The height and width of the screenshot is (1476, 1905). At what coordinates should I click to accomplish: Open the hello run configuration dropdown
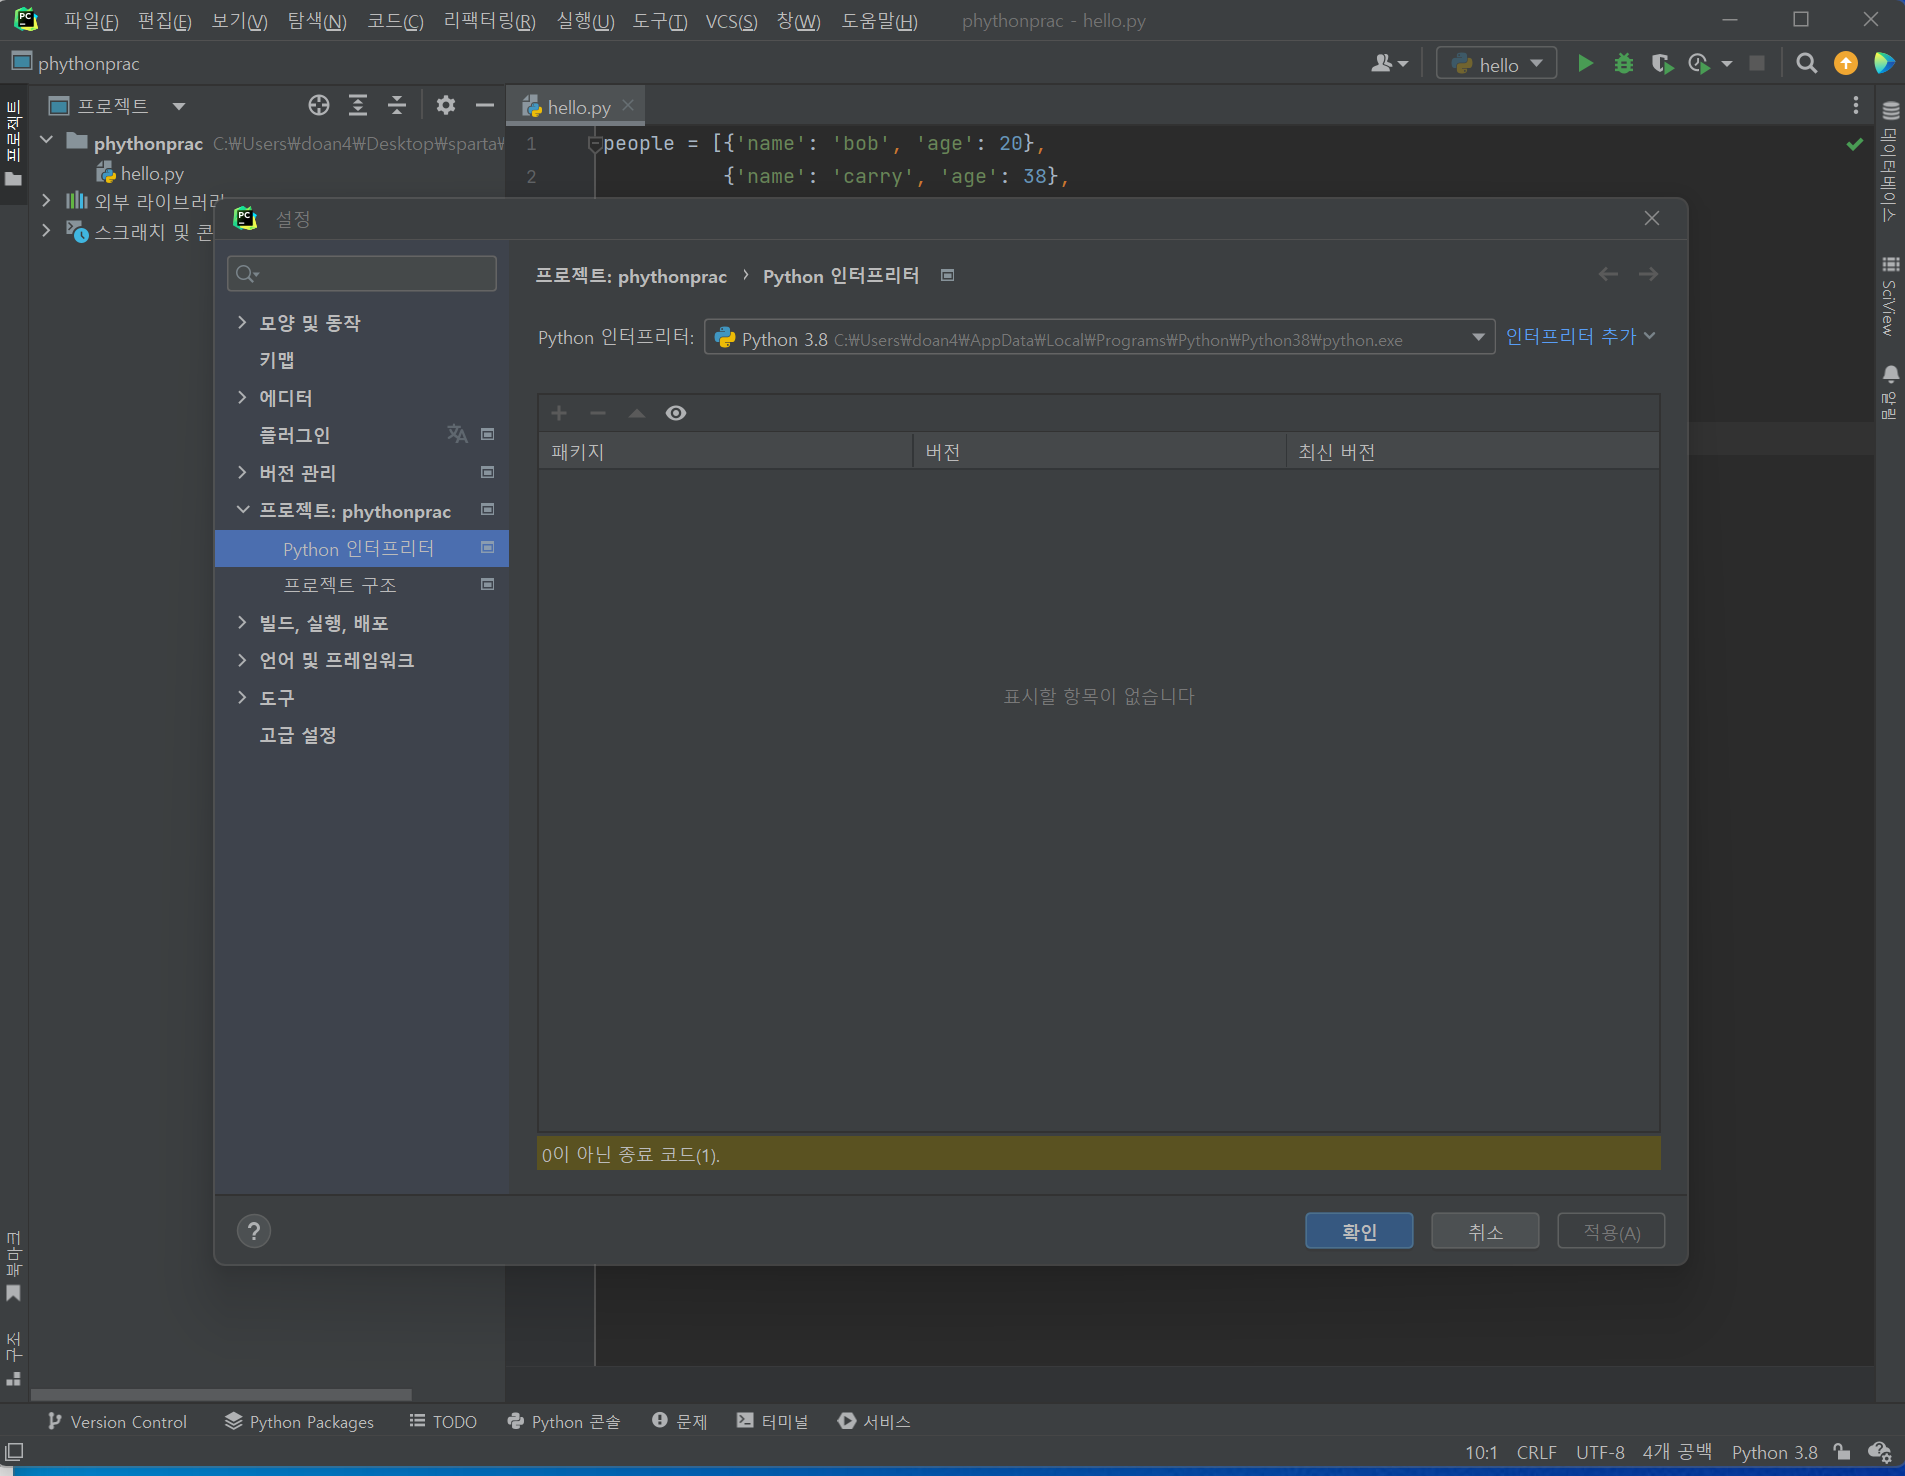coord(1497,64)
